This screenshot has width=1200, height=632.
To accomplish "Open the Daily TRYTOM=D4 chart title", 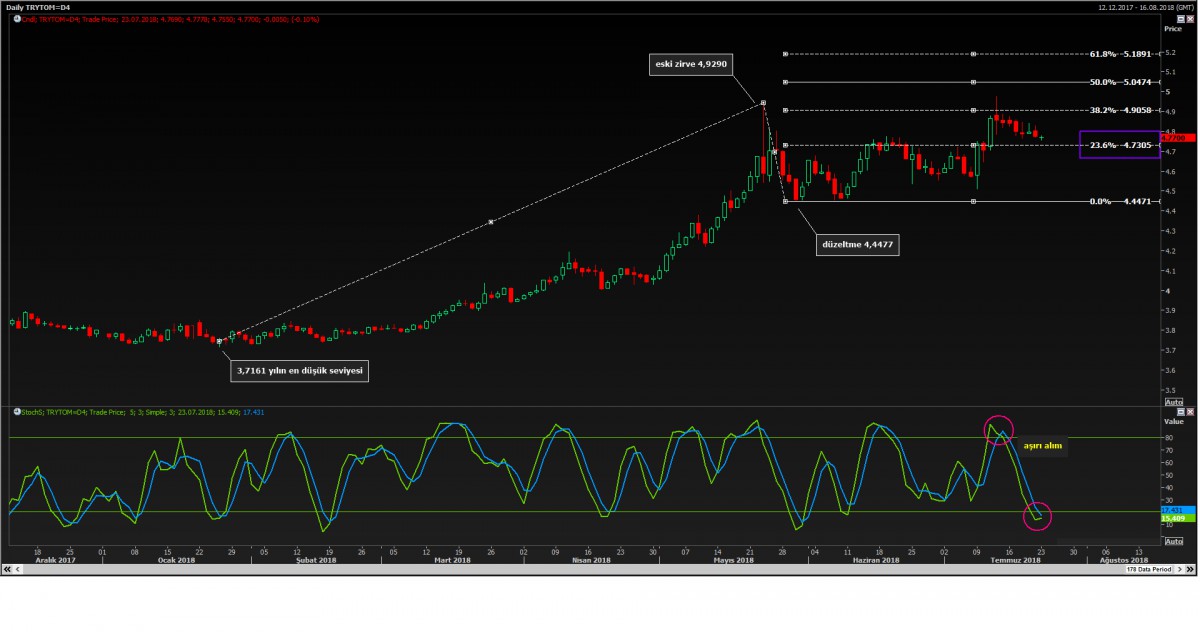I will click(38, 7).
